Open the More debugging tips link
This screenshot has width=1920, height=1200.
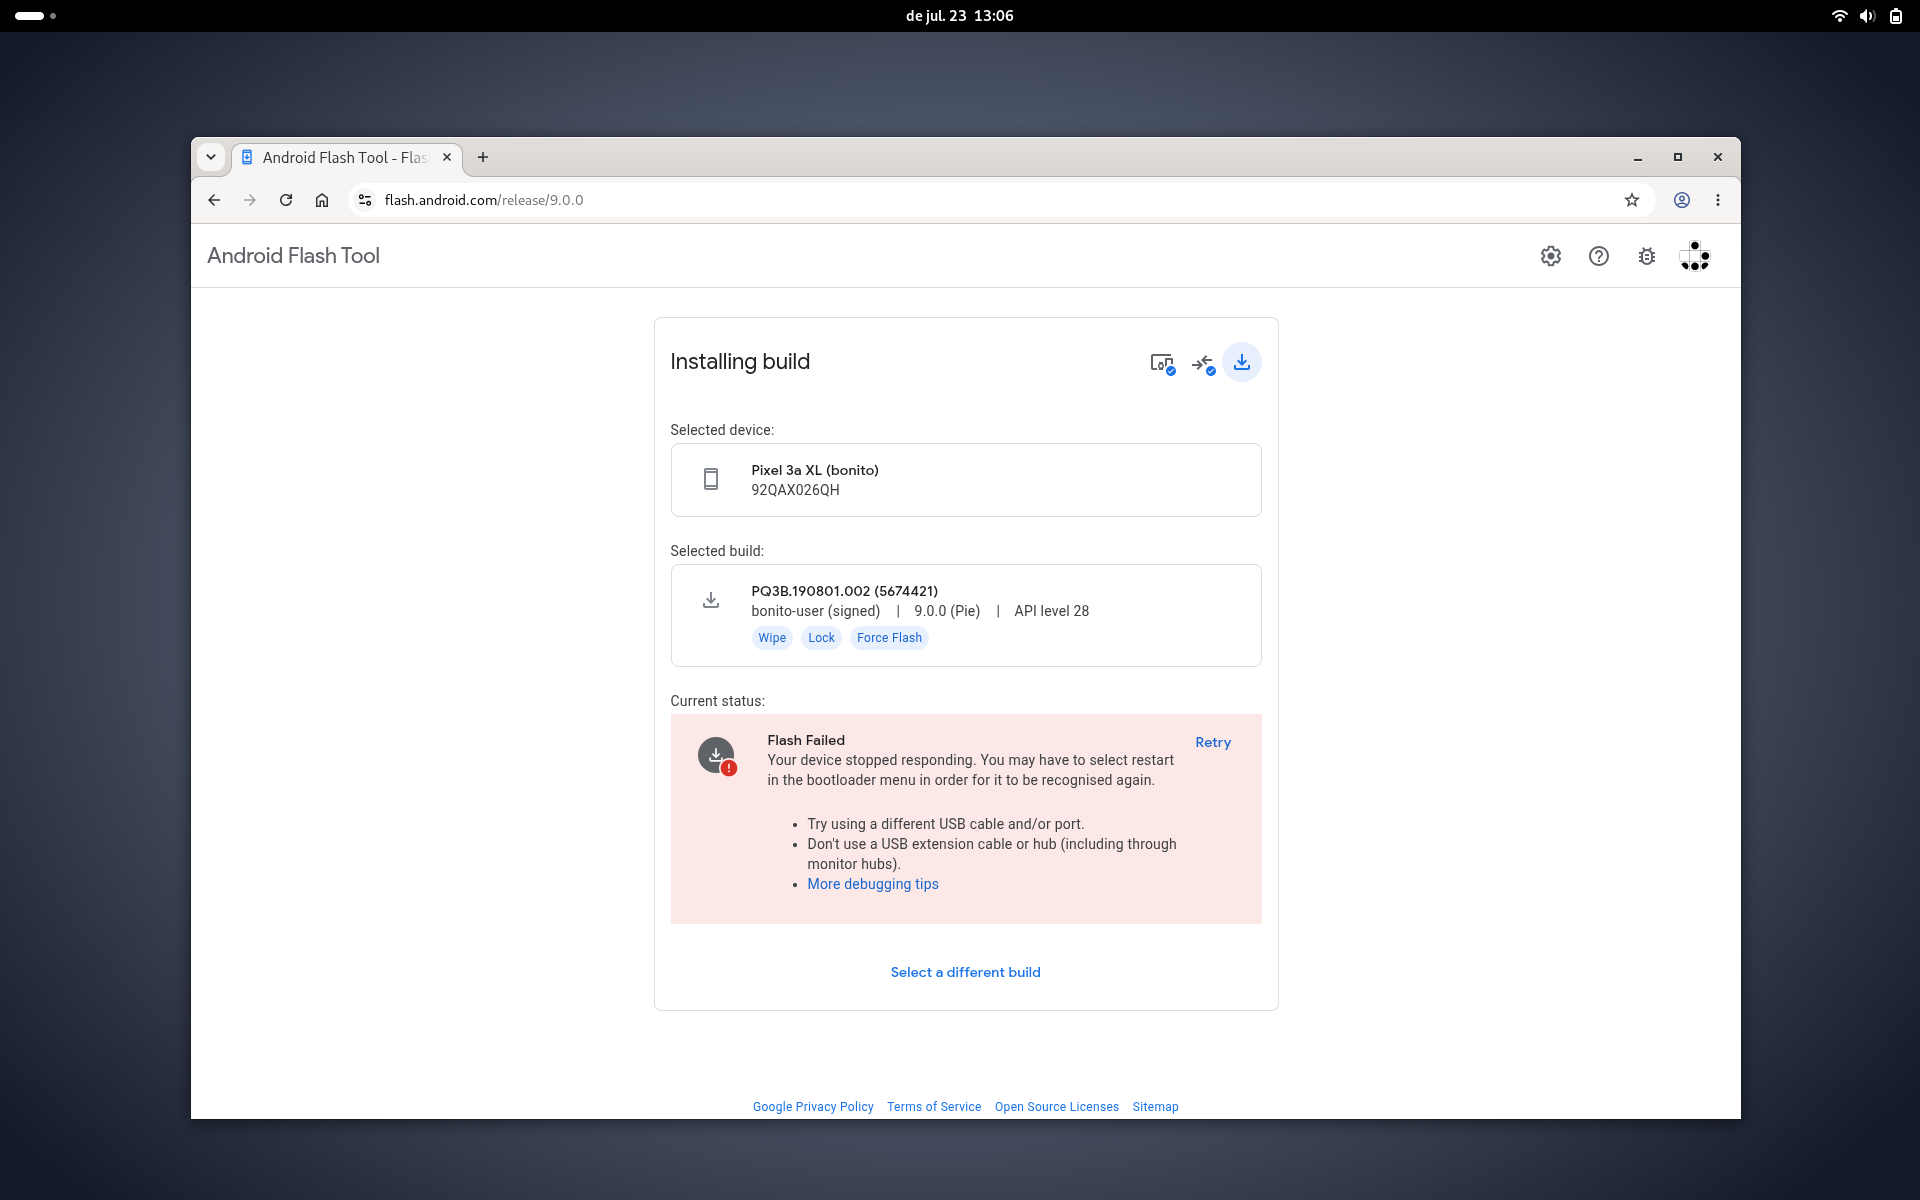click(x=873, y=884)
